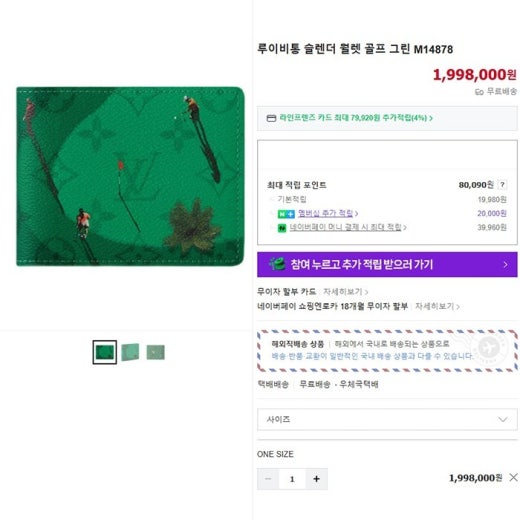Open the 네이버페이 머니 결제 시 최대 적립 link
Viewport: 520px width, 520px height.
coord(348,227)
